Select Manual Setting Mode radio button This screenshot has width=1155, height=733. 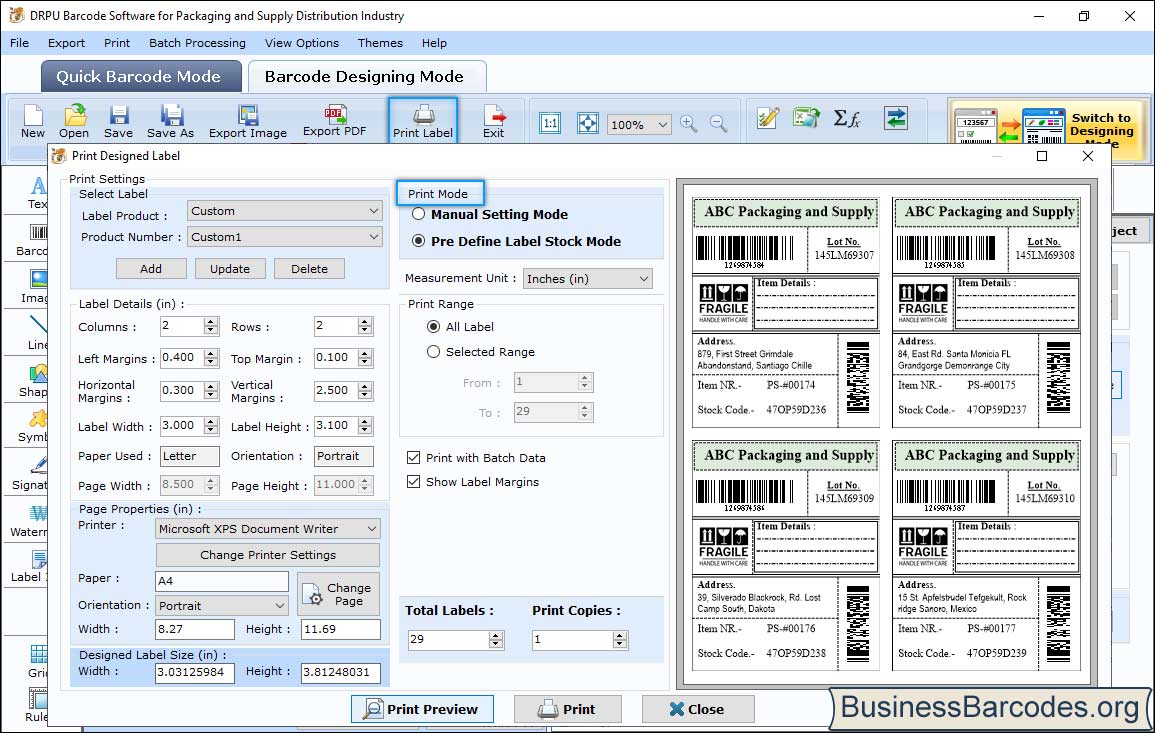coord(418,214)
